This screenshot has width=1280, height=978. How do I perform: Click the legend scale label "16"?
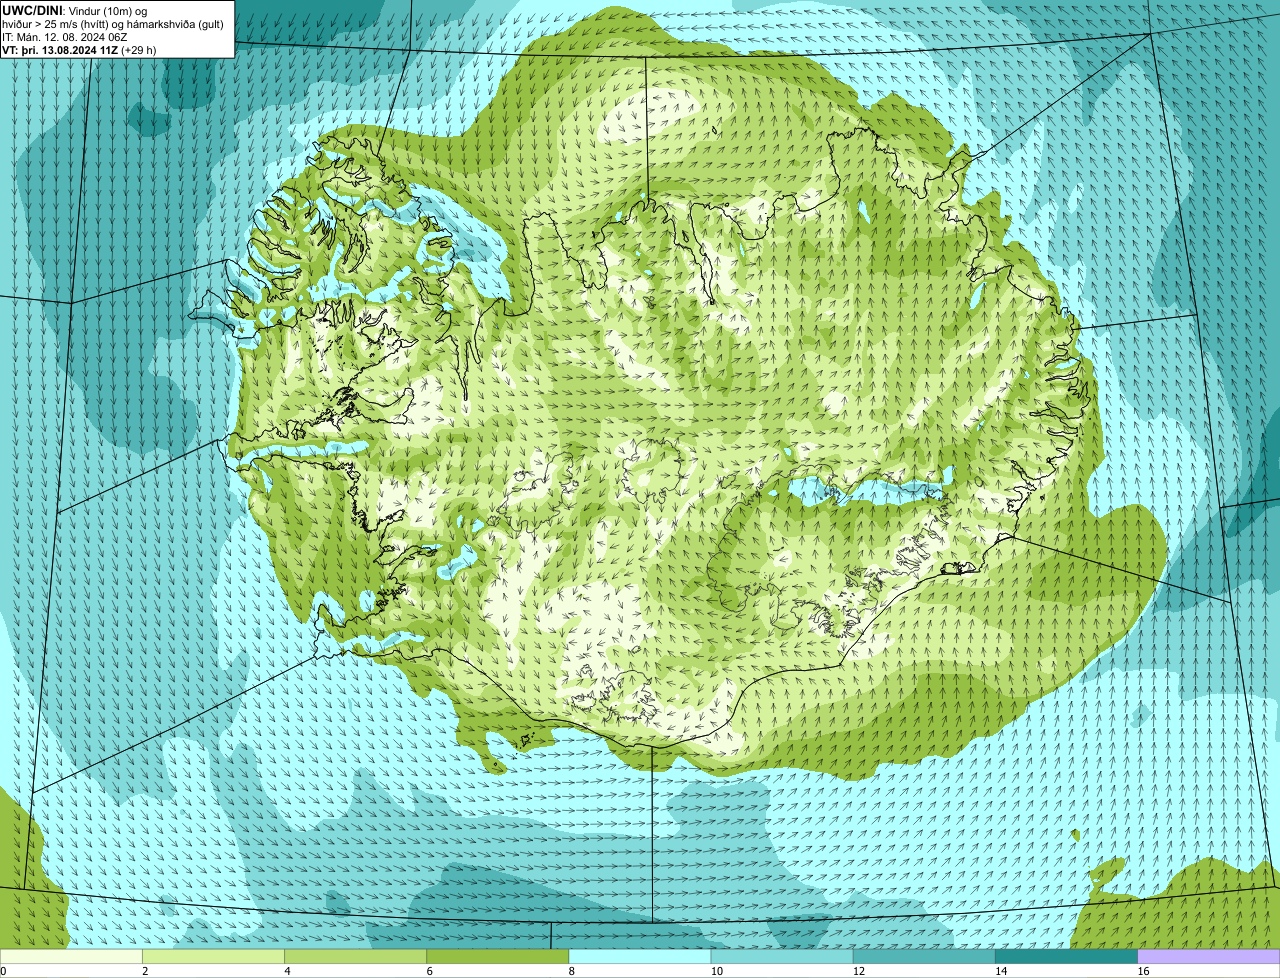(1143, 971)
